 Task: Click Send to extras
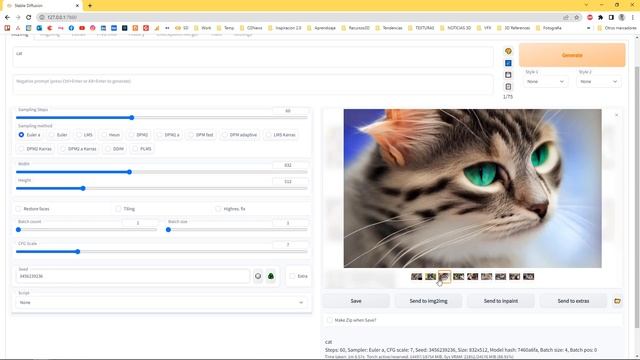(573, 301)
